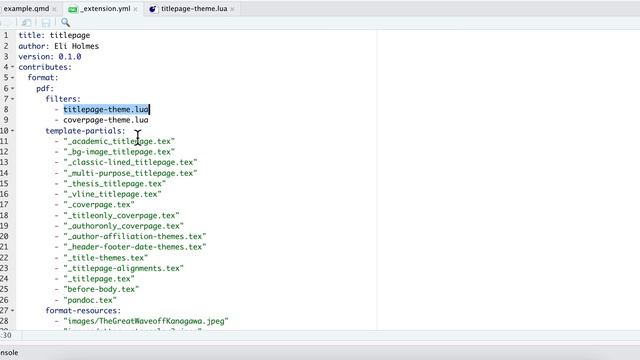Click "_academic_titlepage.tex" entry
640x360 pixels.
pos(119,141)
